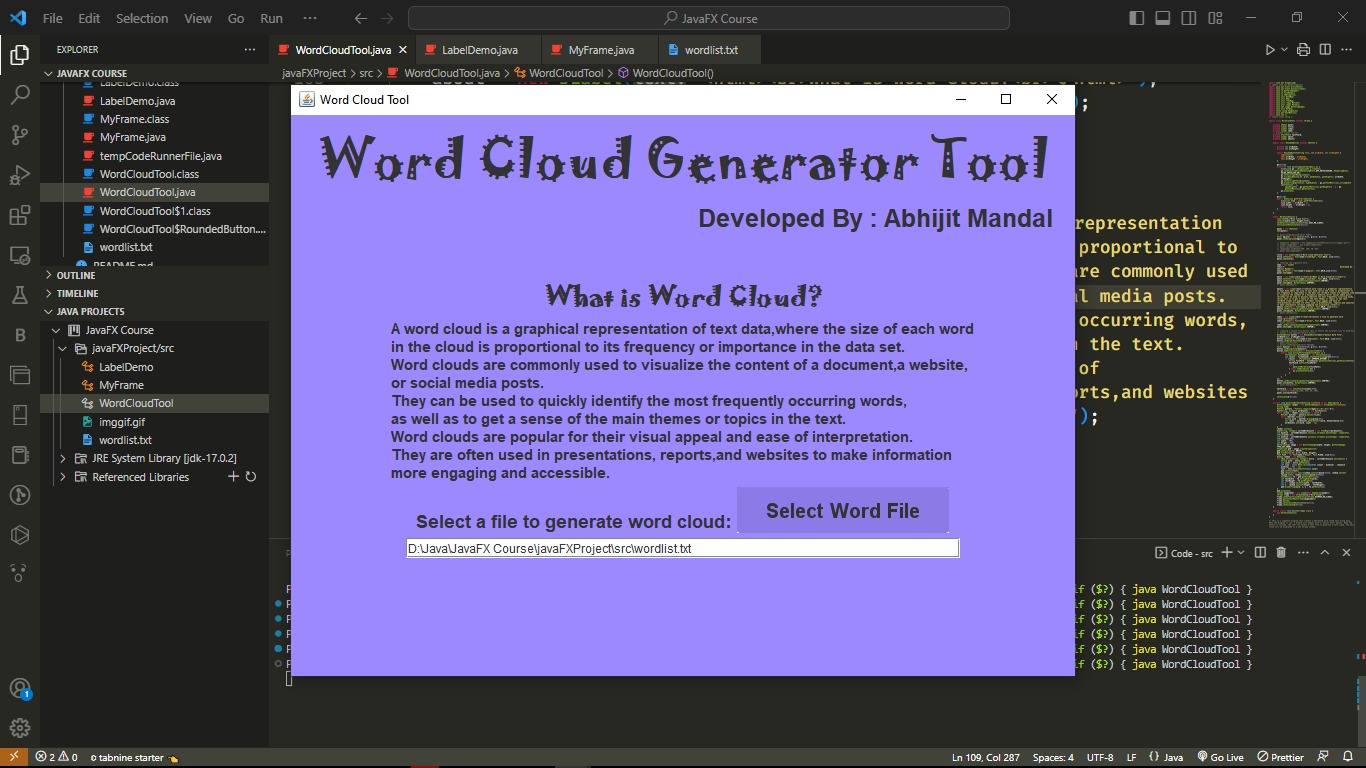Maximize the terminal panel with the up chevron
Screen dimensions: 1366x768
coord(1325,552)
